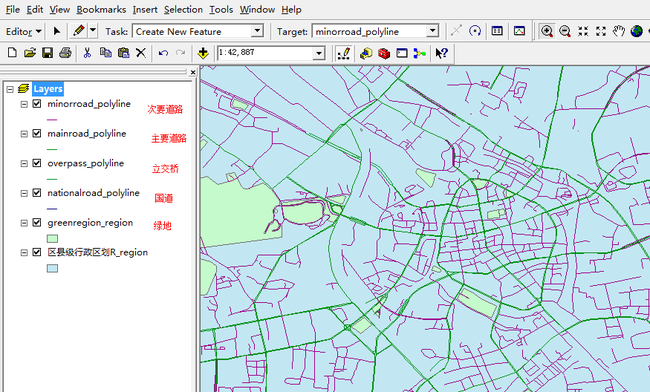Save the map with floppy icon
The image size is (650, 392).
pos(47,53)
